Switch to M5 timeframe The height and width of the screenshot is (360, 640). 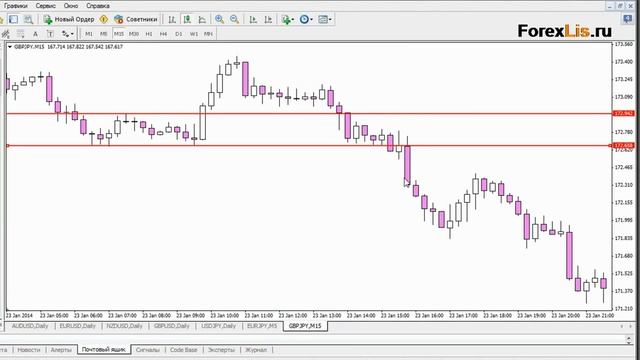coord(103,34)
